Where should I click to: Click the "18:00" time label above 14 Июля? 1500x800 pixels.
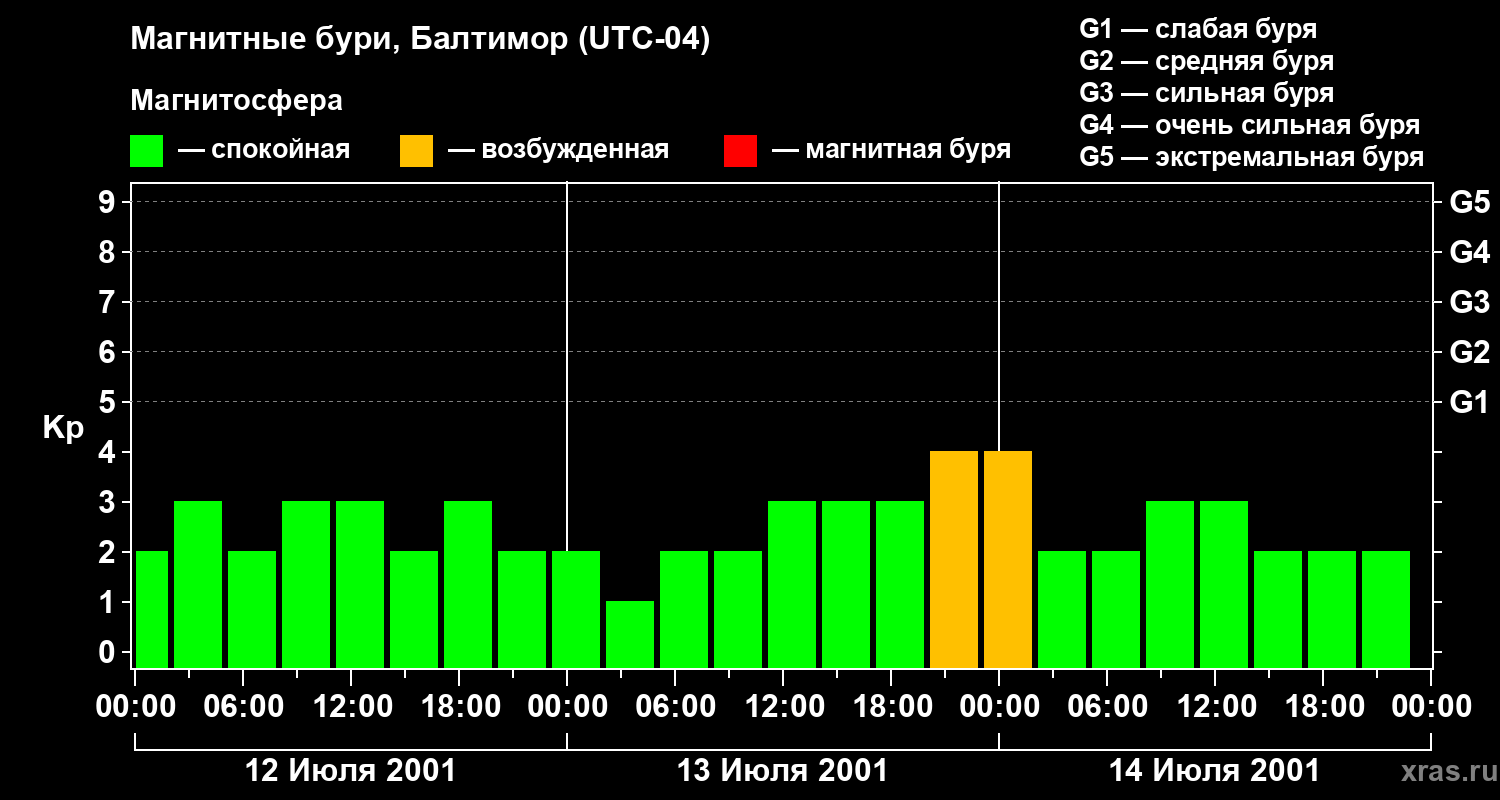tap(1323, 707)
